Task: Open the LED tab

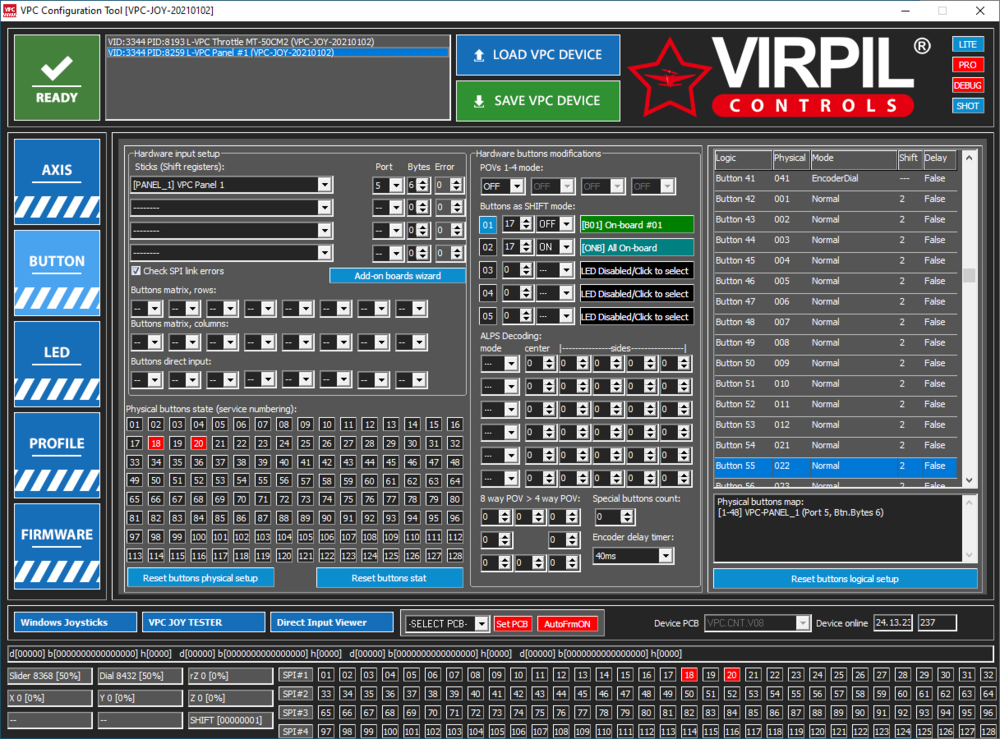Action: point(57,364)
